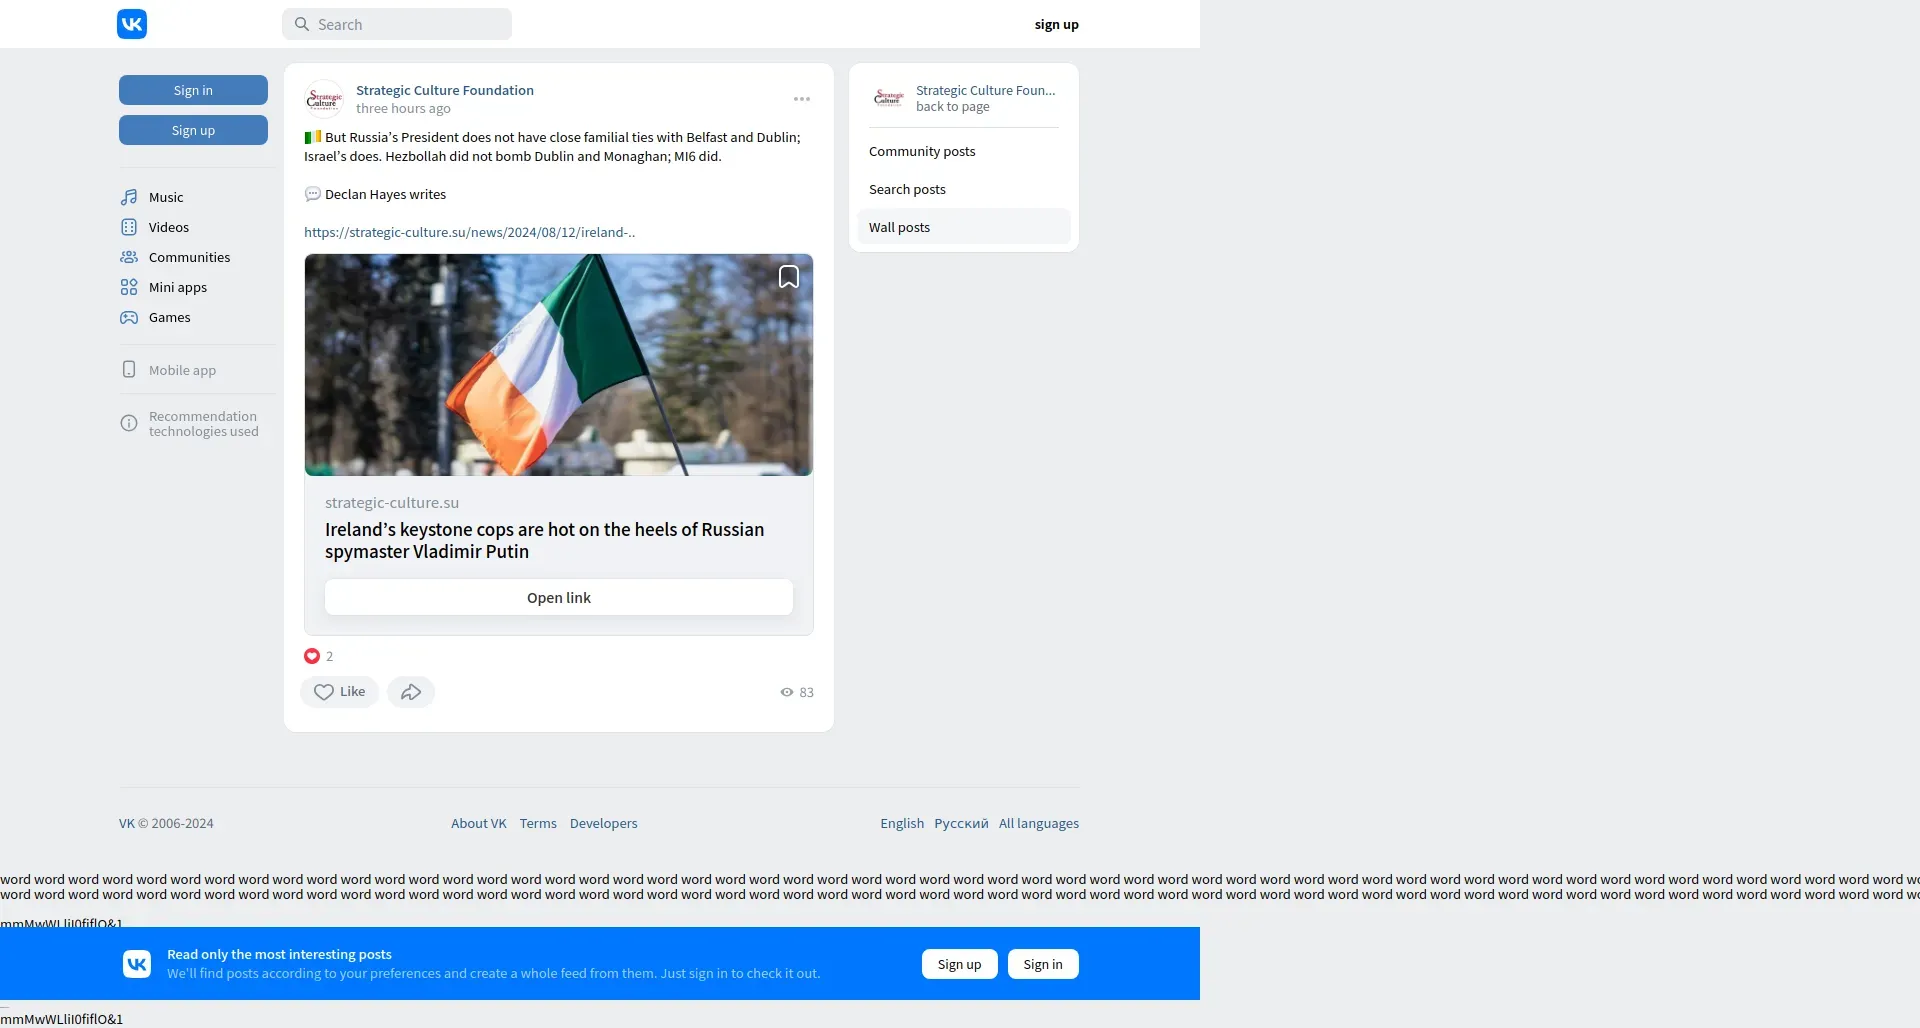The width and height of the screenshot is (1920, 1028).
Task: Open the post author's avatar
Action: tap(324, 99)
